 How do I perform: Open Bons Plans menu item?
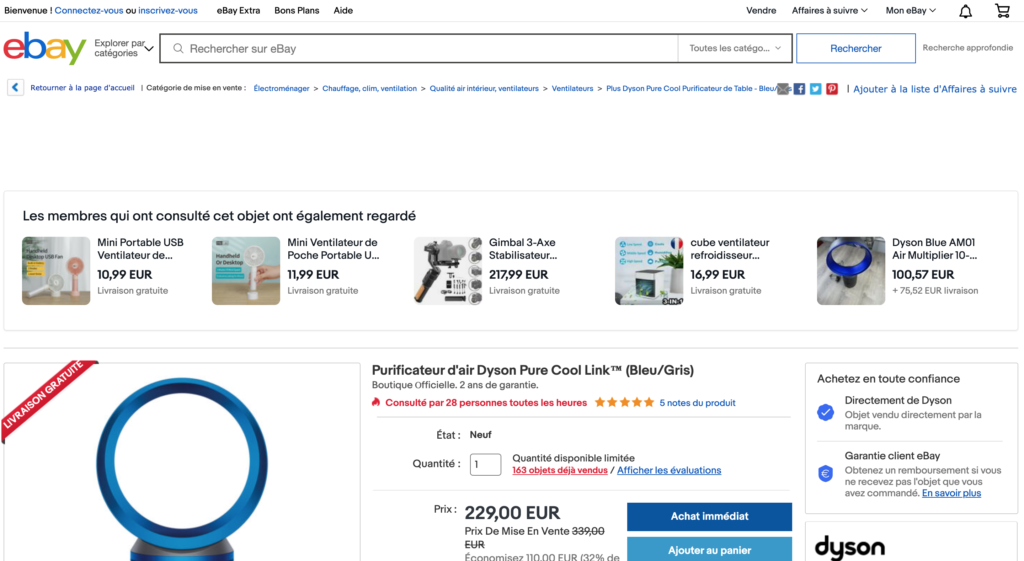296,10
